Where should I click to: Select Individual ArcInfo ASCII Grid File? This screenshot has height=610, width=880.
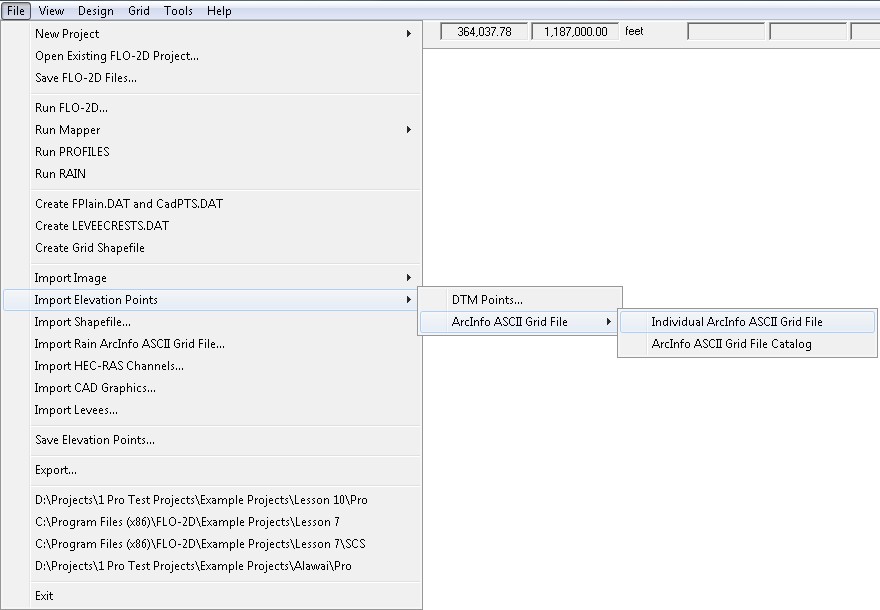tap(737, 322)
